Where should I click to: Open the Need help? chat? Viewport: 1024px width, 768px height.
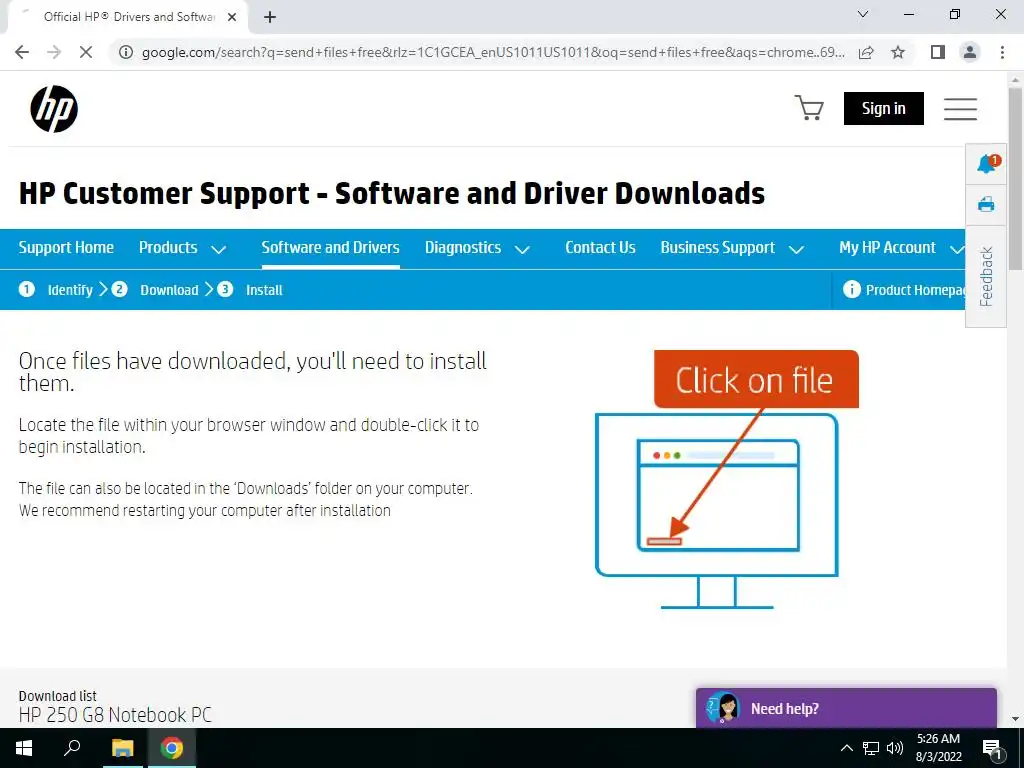pos(846,708)
